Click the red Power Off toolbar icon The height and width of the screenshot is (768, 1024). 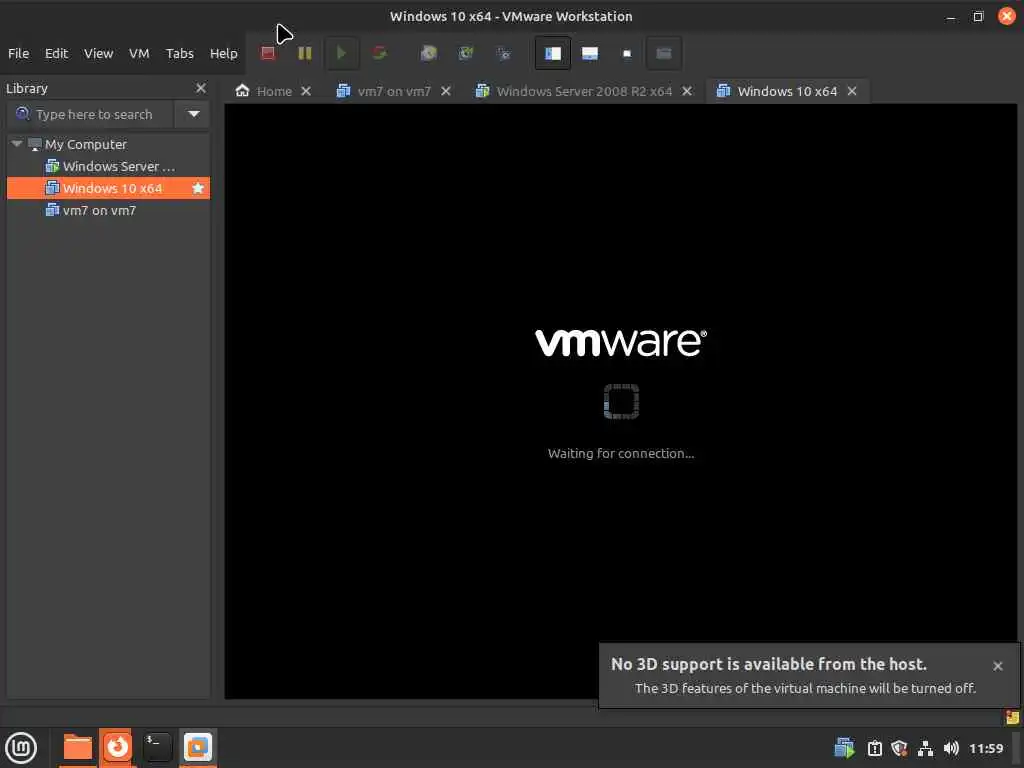(268, 53)
